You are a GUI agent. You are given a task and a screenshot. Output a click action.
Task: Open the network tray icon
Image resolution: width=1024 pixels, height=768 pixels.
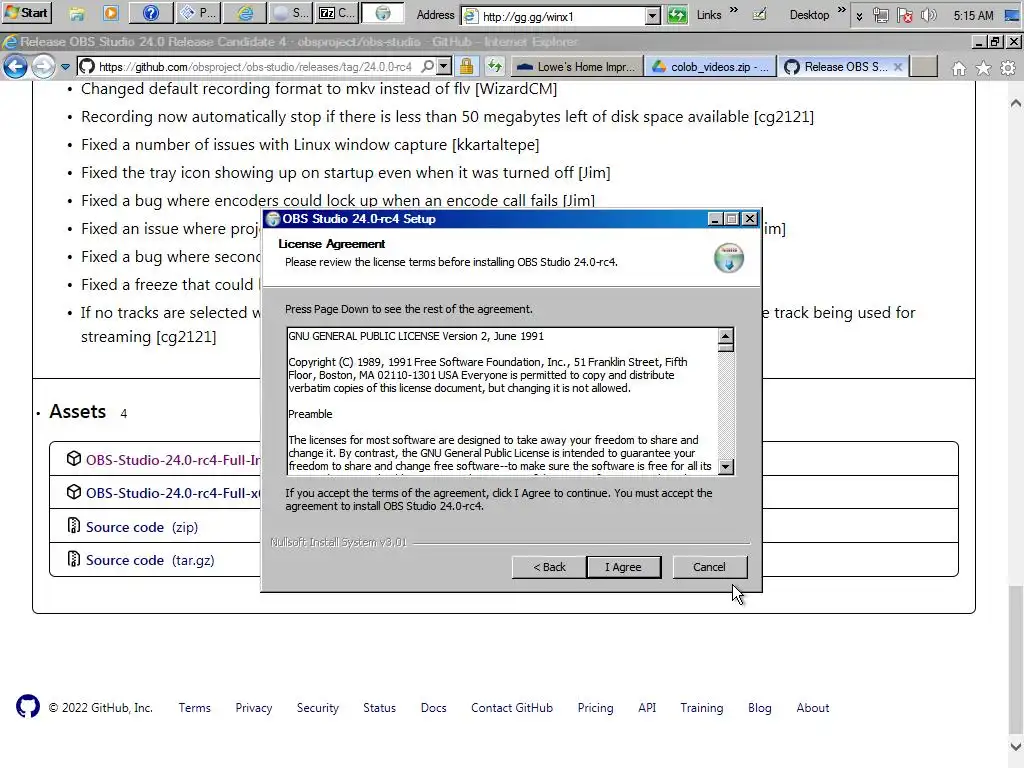(x=880, y=15)
